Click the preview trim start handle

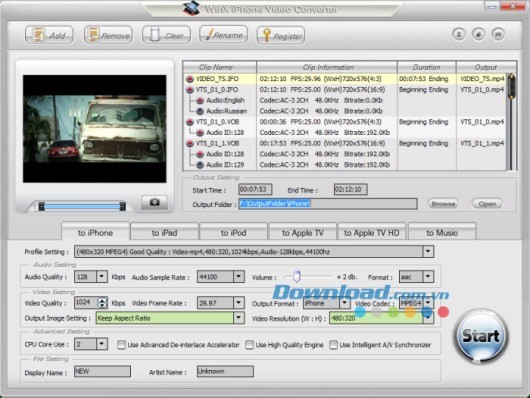[42, 206]
